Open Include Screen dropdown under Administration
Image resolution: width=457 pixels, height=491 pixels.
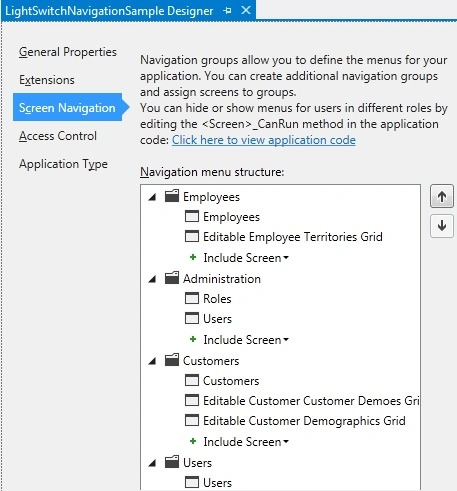(x=246, y=340)
